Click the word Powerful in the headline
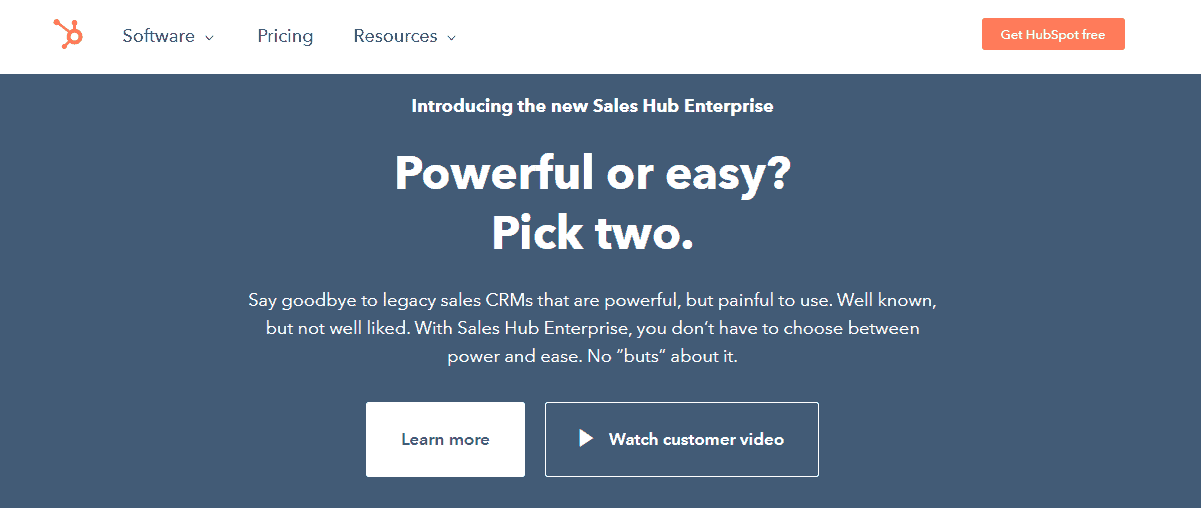Viewport: 1201px width, 508px height. tap(494, 172)
